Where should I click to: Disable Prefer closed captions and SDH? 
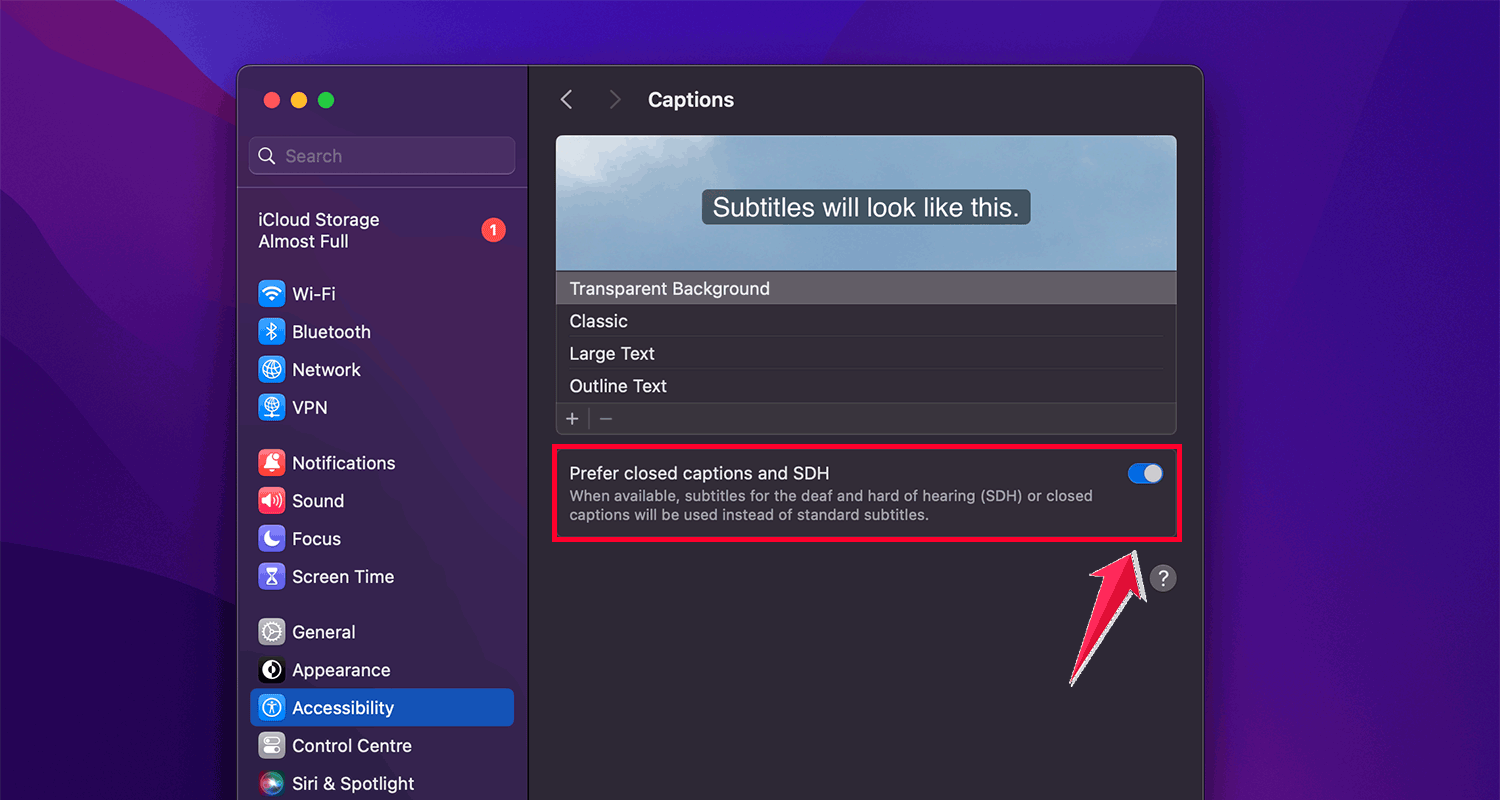point(1145,473)
